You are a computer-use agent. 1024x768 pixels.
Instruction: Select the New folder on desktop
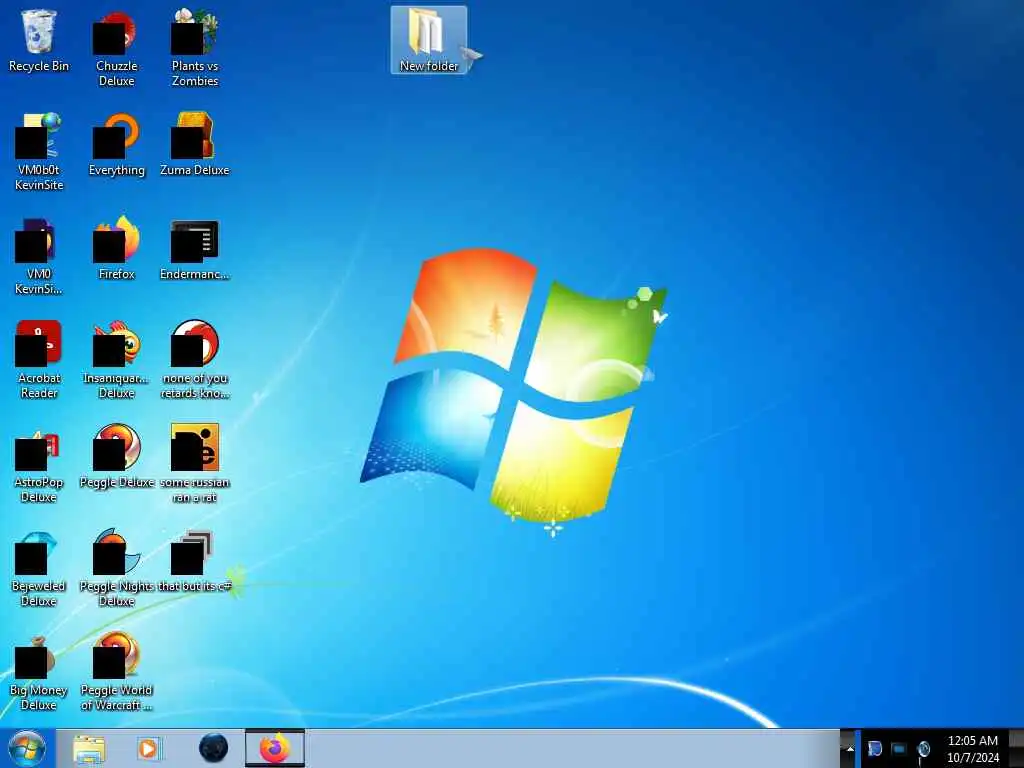click(429, 40)
